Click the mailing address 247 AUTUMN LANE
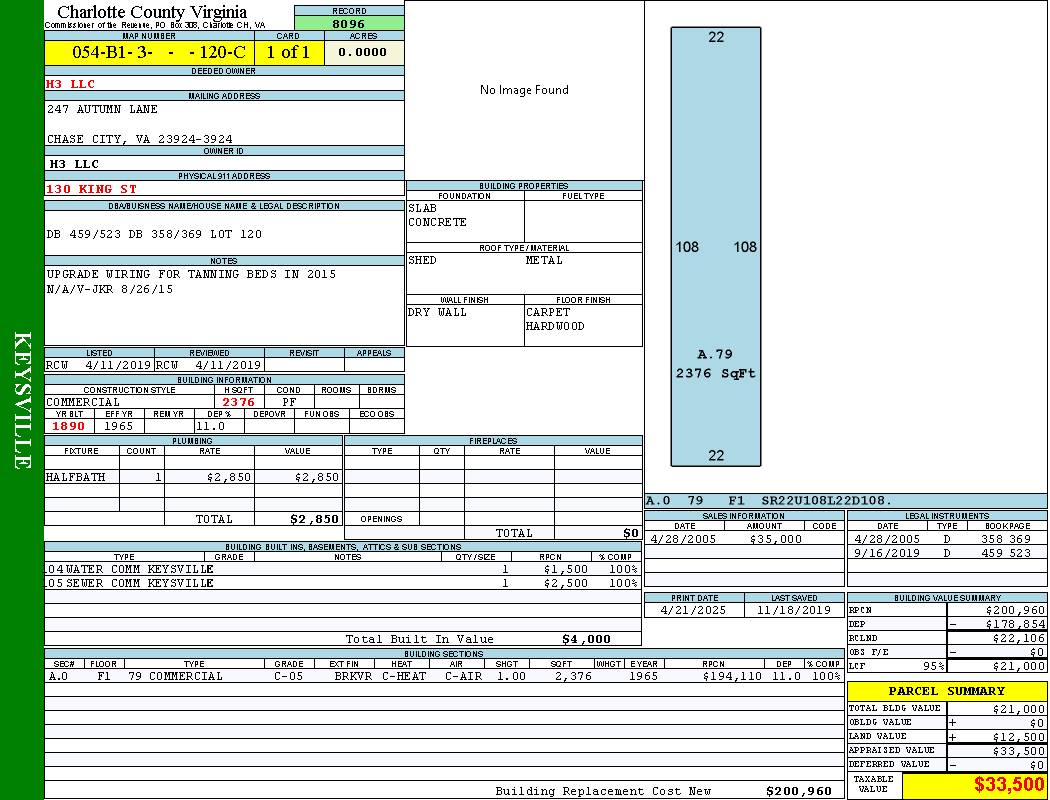Screen dimensions: 1050x800 [x=103, y=110]
